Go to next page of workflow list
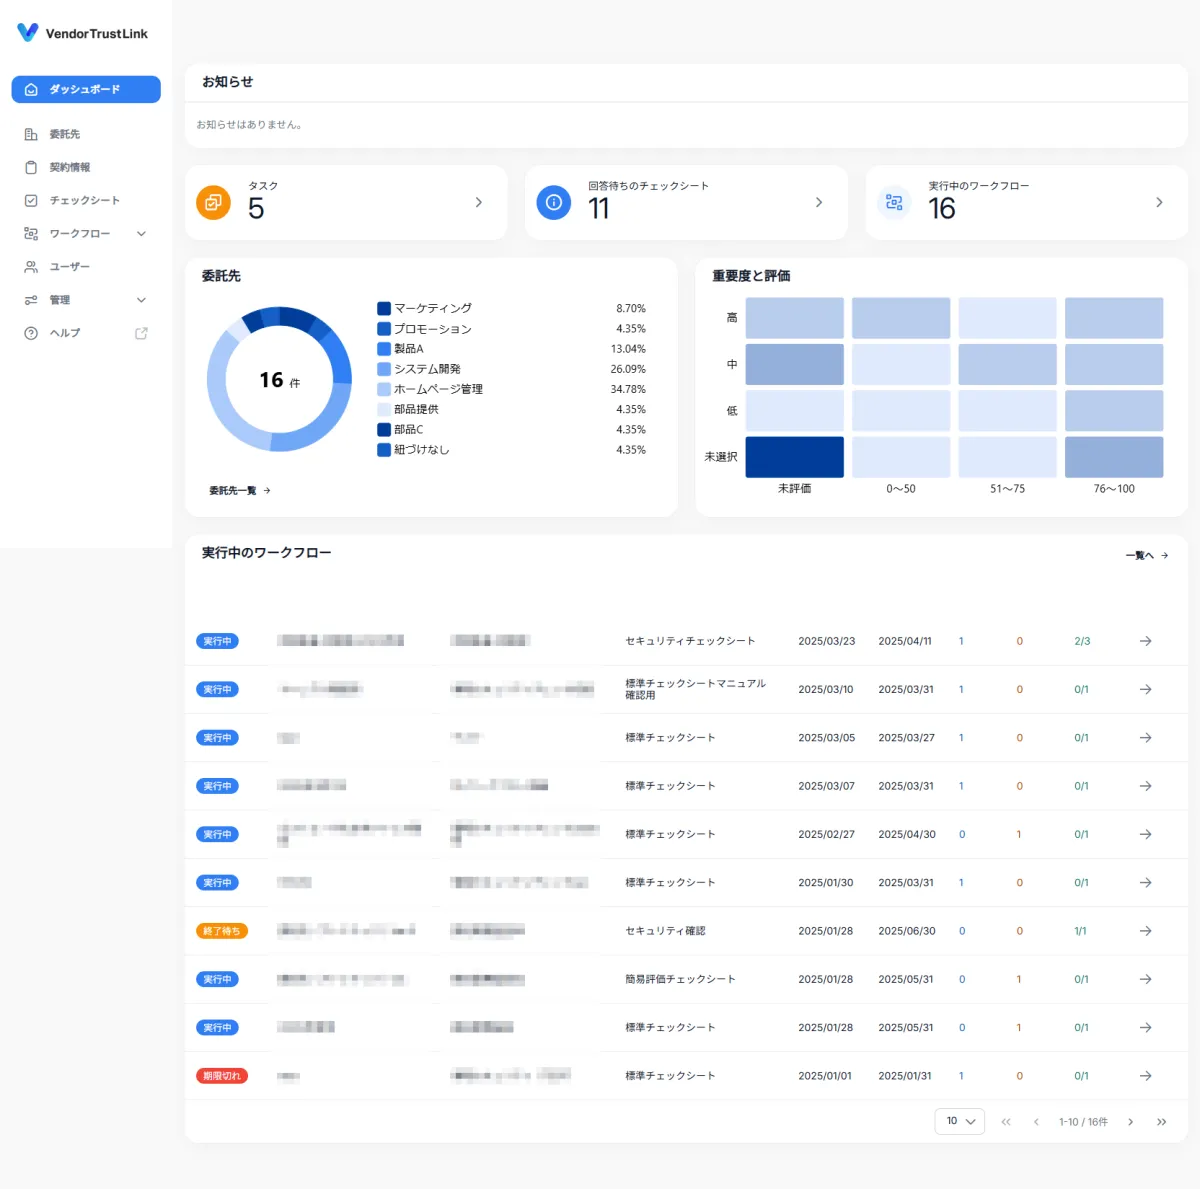 1130,1122
